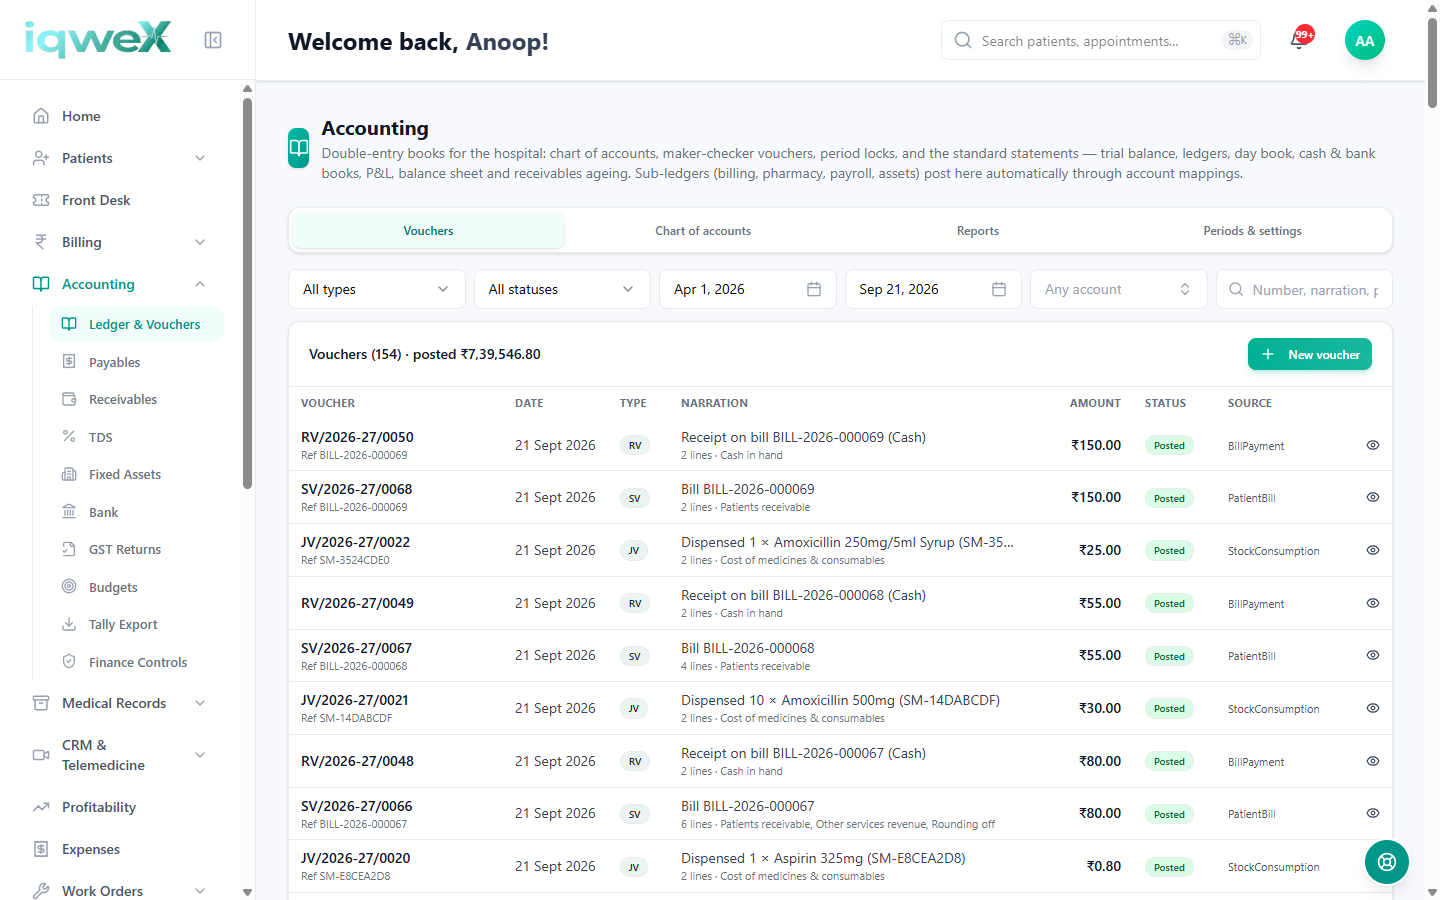Open Budgets section
The width and height of the screenshot is (1440, 900).
136,587
